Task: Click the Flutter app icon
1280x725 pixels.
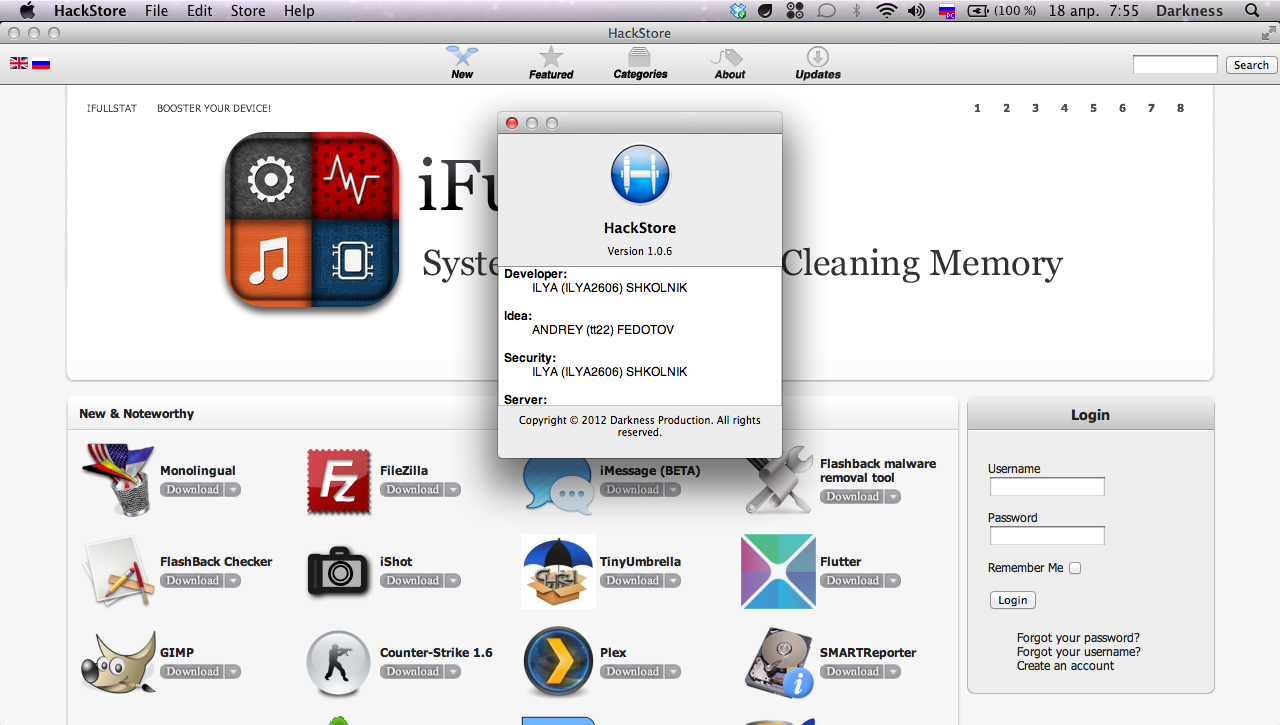Action: tap(778, 571)
